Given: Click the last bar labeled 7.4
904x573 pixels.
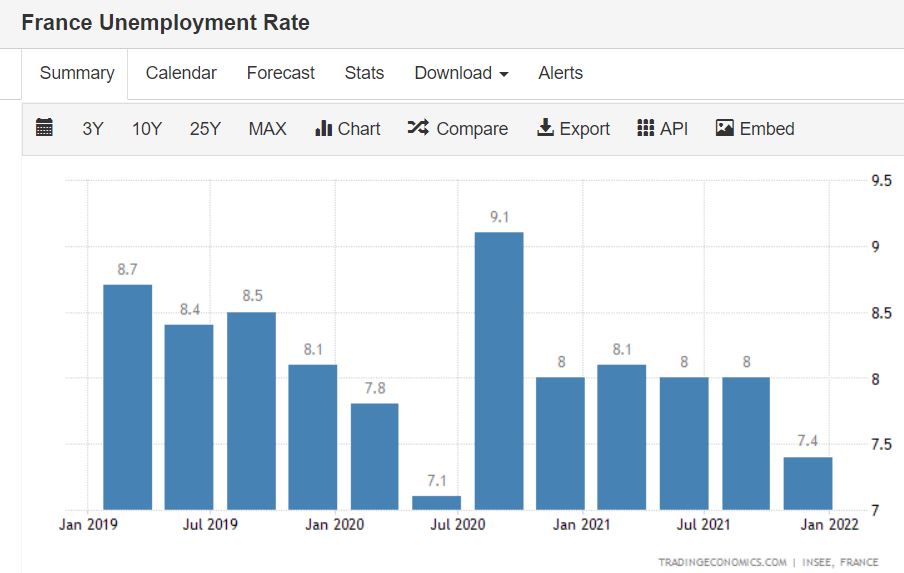Looking at the screenshot, I should [x=808, y=483].
